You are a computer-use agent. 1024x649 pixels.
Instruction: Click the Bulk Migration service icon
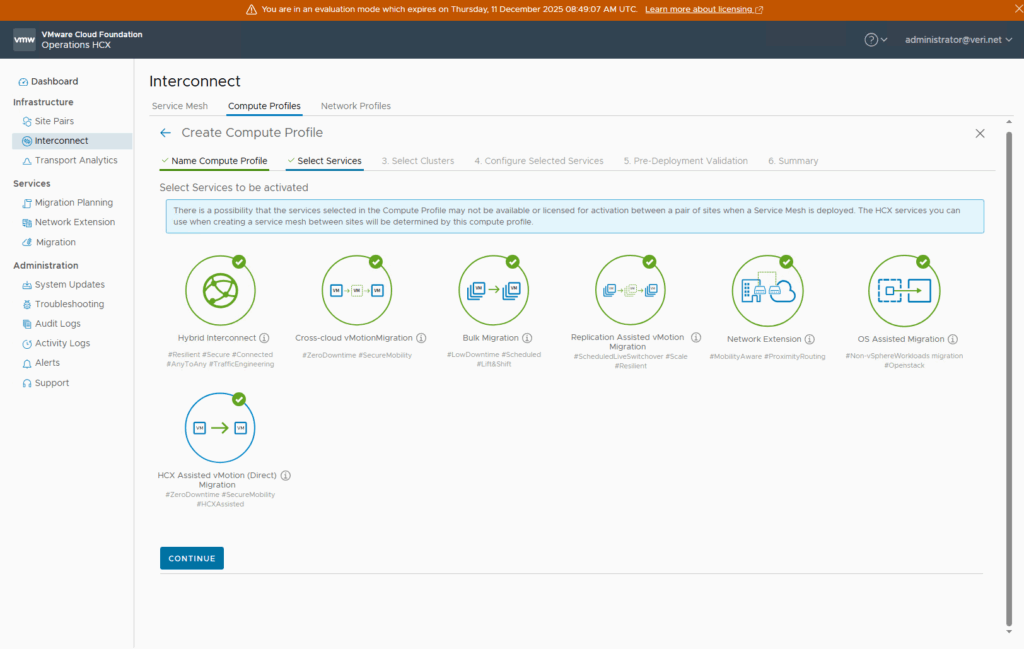(494, 290)
